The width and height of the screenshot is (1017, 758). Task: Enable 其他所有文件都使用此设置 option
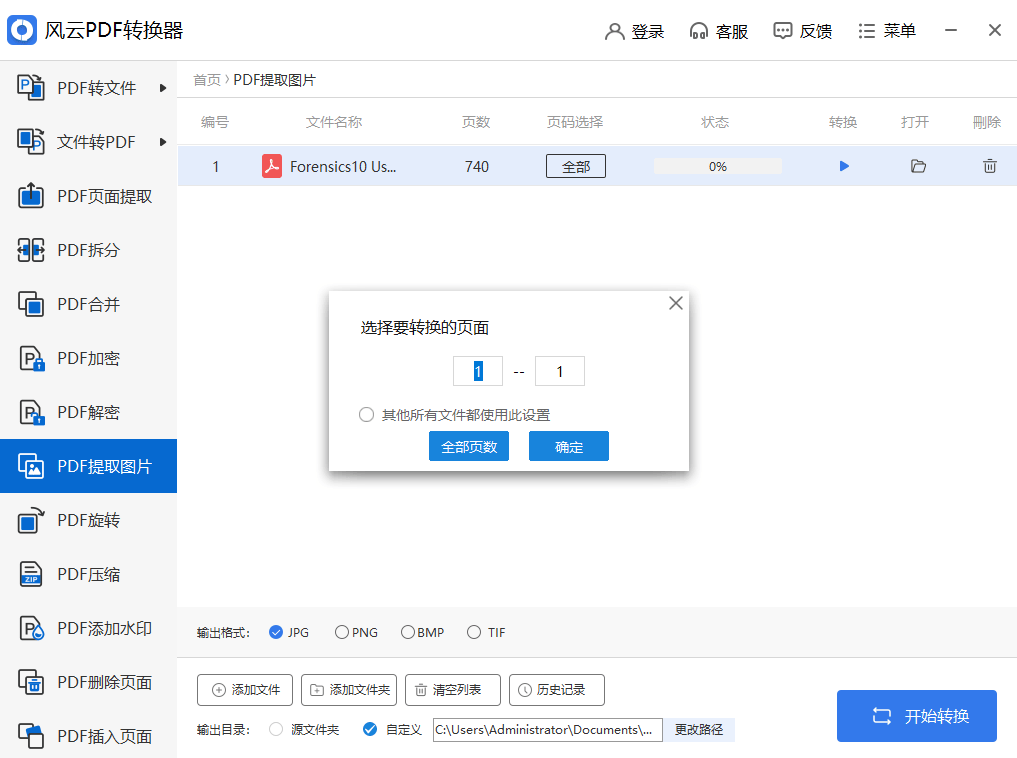[x=366, y=414]
